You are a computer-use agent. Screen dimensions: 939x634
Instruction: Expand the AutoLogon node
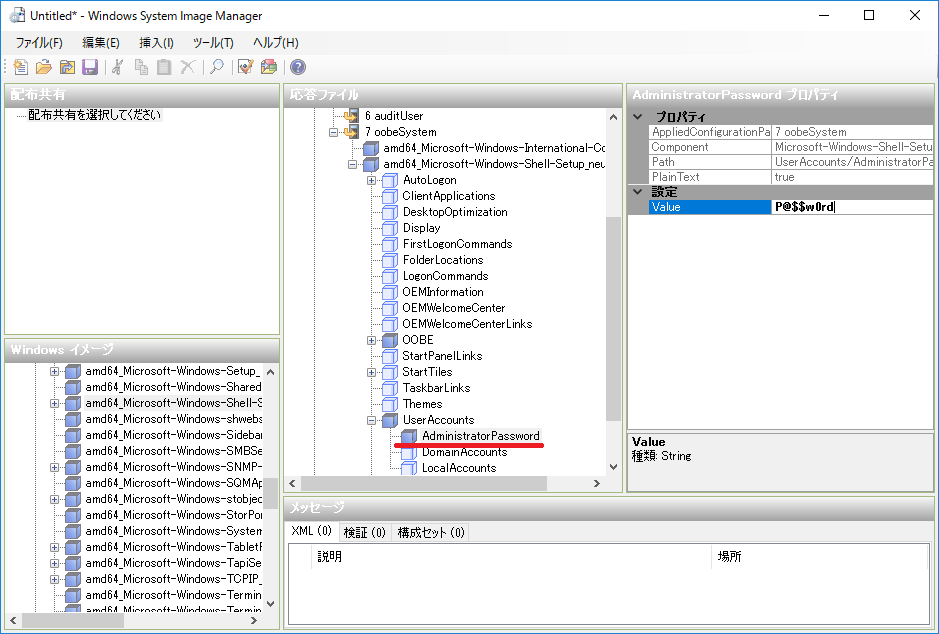[x=371, y=180]
